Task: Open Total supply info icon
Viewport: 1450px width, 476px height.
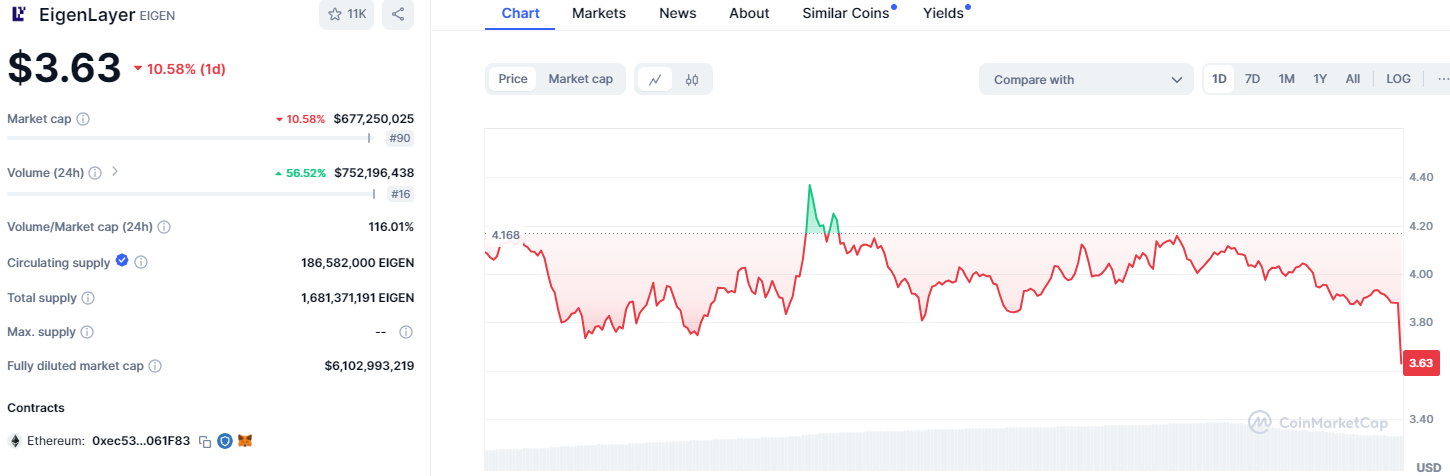Action: click(88, 298)
